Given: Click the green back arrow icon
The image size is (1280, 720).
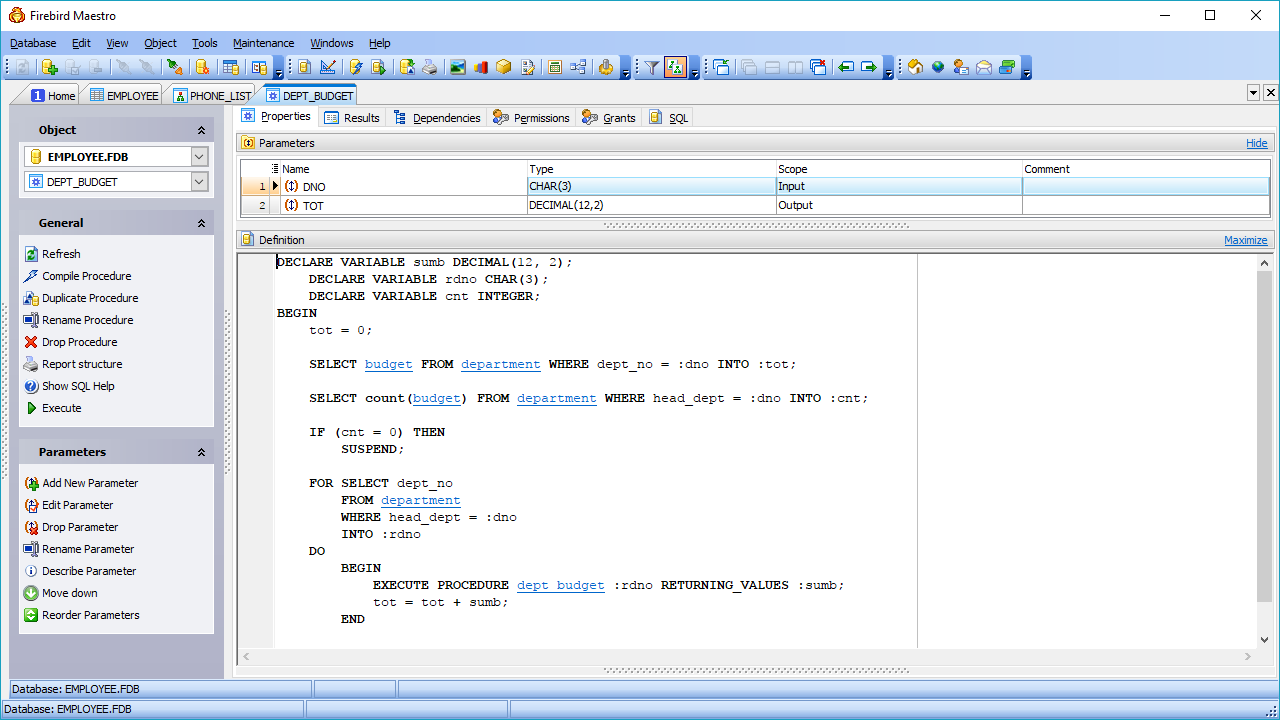Looking at the screenshot, I should tap(846, 67).
